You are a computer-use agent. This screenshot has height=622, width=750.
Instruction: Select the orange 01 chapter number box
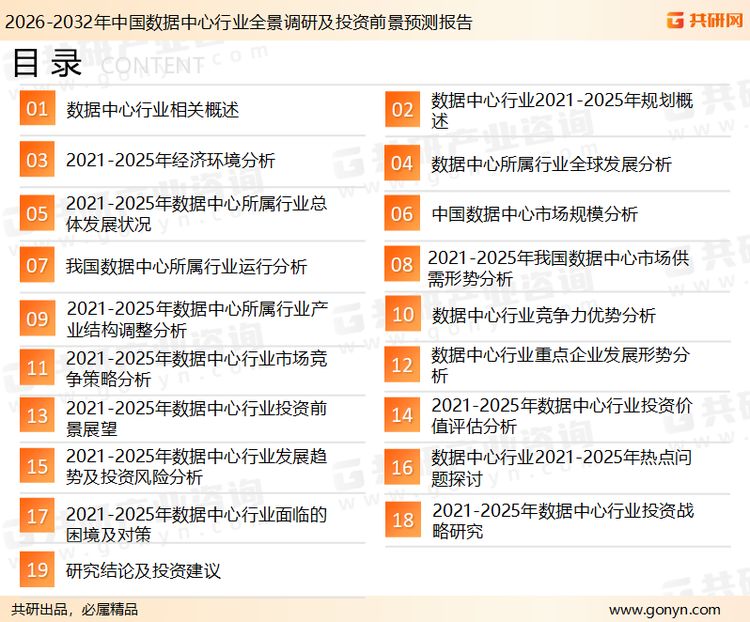[37, 108]
